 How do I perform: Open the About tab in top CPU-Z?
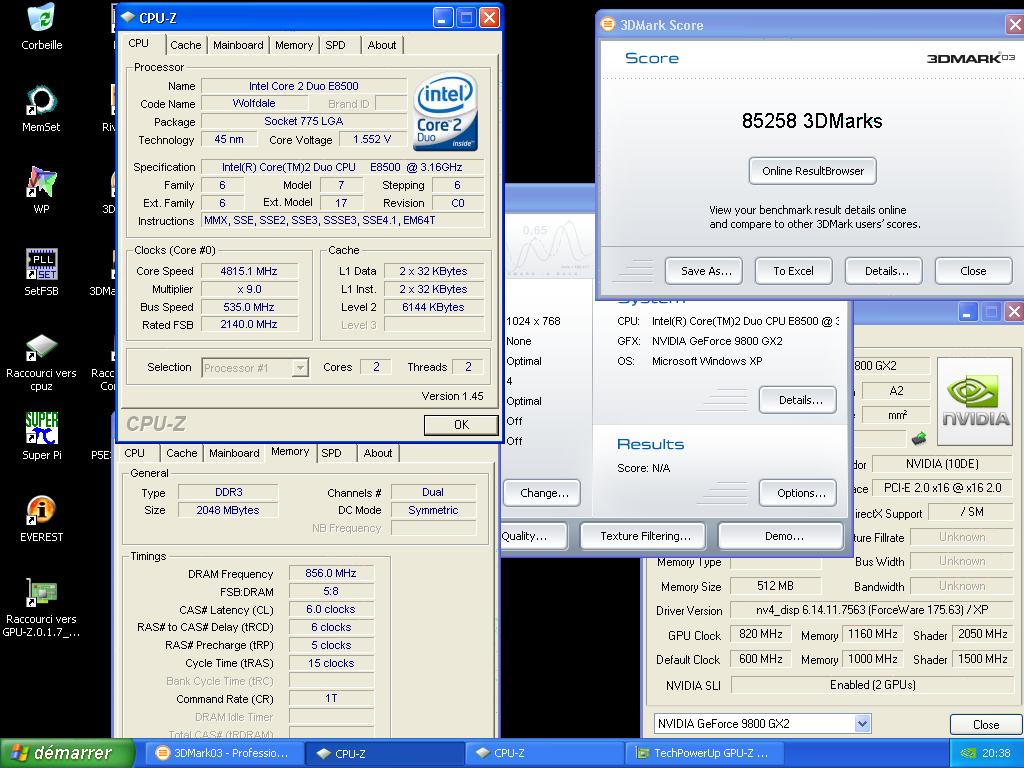(381, 45)
